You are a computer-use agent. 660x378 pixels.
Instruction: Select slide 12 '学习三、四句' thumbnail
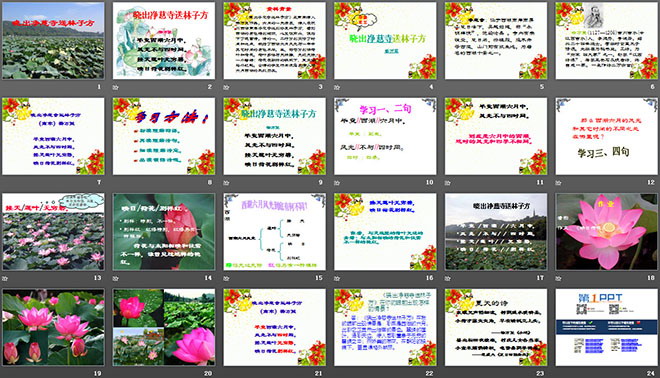pyautogui.click(x=607, y=136)
